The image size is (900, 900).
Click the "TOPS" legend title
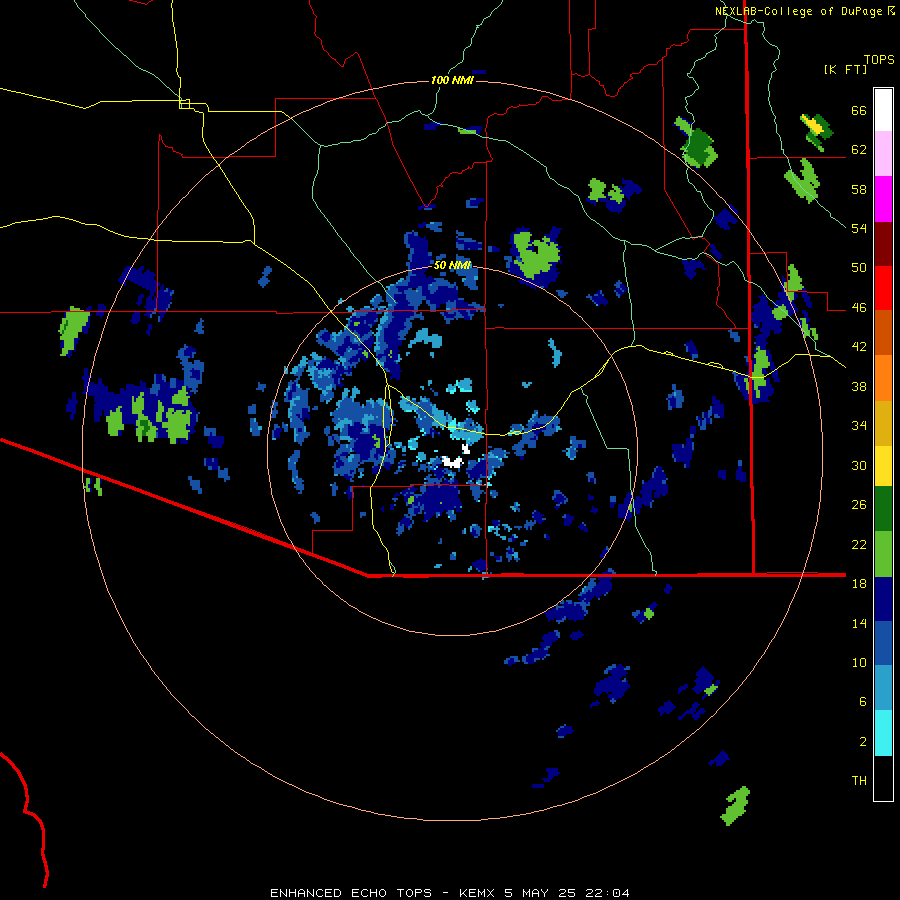coord(879,60)
